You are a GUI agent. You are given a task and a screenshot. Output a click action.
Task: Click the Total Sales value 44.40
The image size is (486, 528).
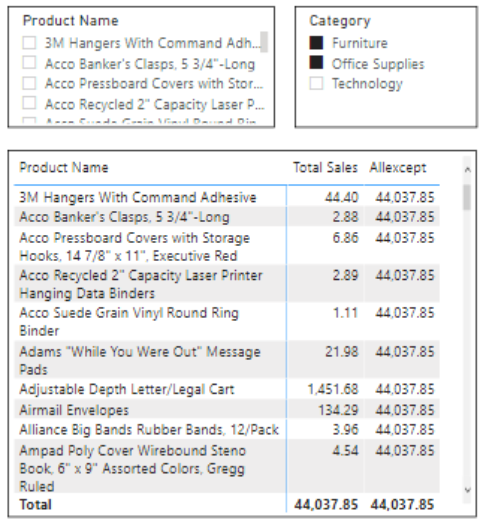click(342, 197)
